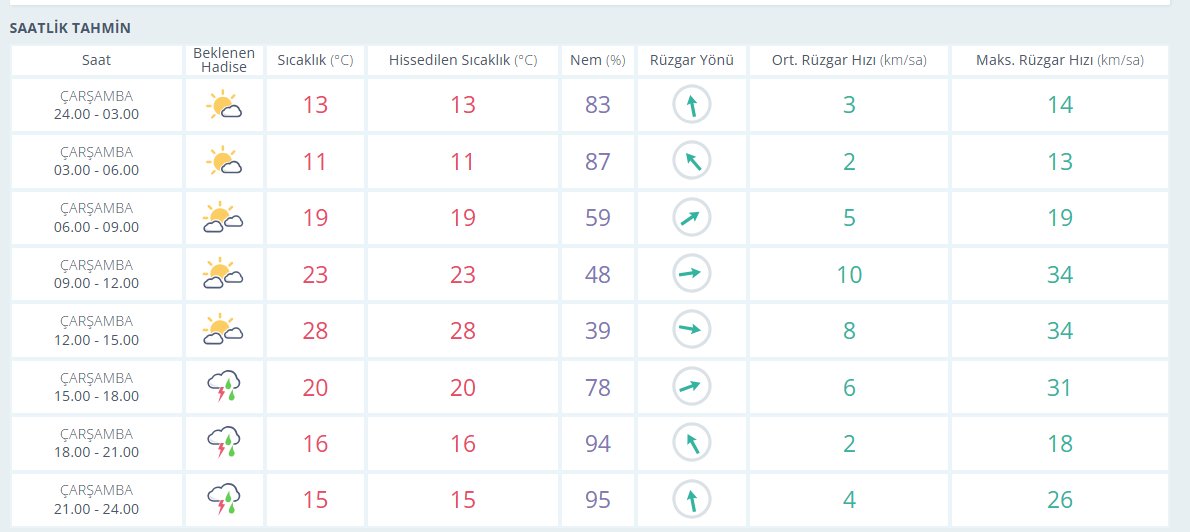Click the Hissedilen Sıcaklık column header
1190x532 pixels.
click(463, 60)
